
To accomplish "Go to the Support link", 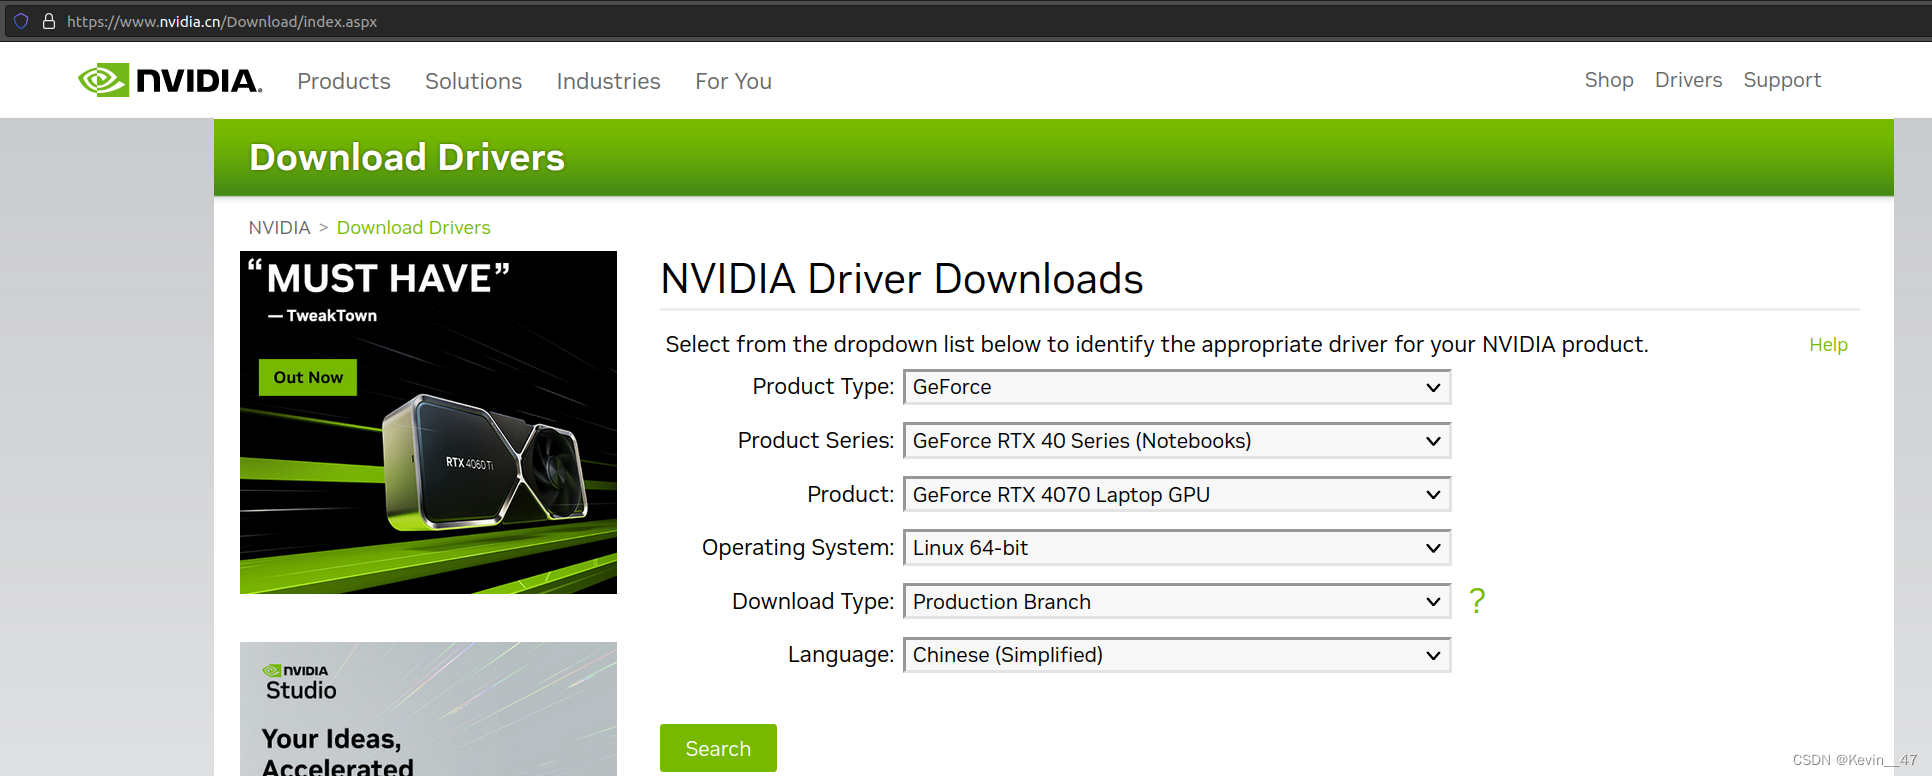I will (1782, 80).
